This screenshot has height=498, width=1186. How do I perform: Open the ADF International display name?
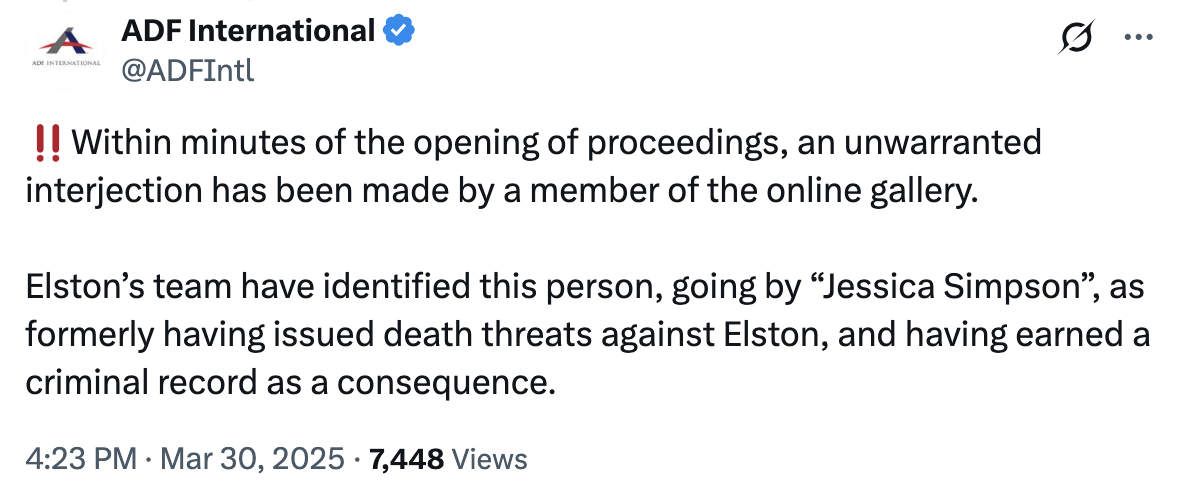point(248,31)
